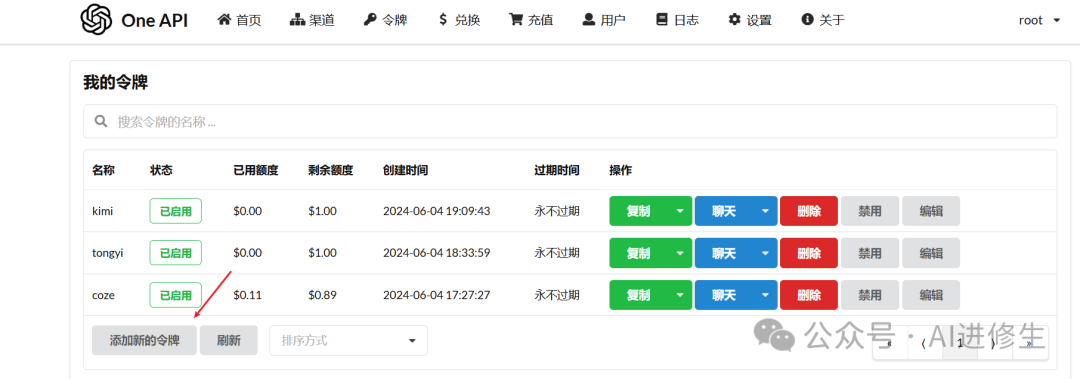Click the token name search field
Viewport: 1080px width, 379px height.
pyautogui.click(x=570, y=121)
